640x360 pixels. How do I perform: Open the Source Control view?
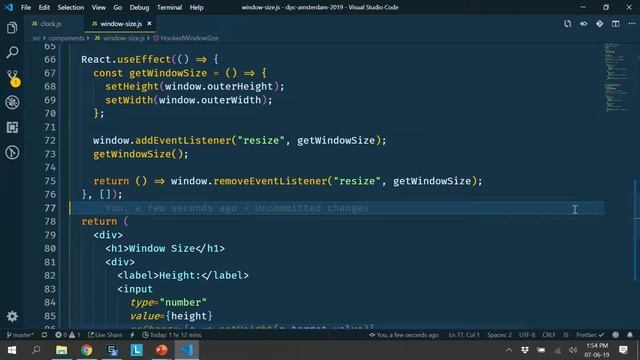(13, 78)
